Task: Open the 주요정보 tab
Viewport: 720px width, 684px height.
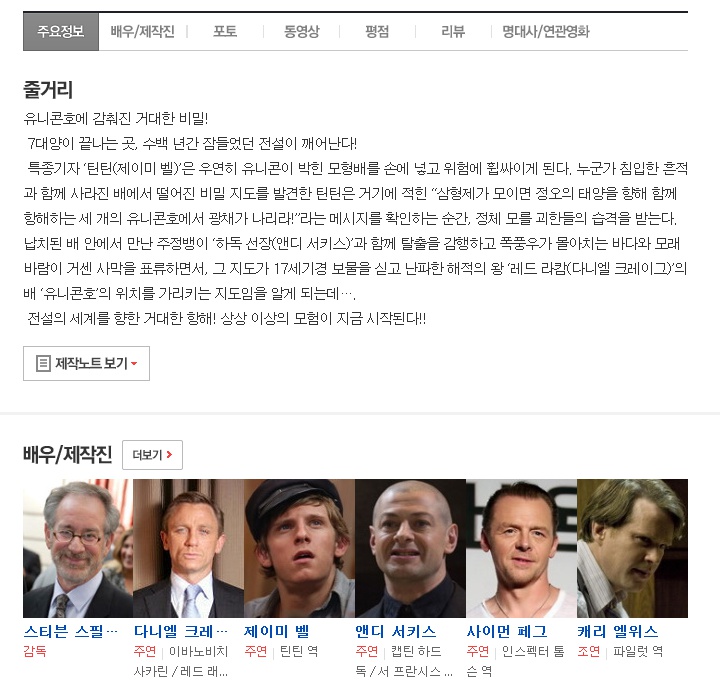Action: coord(61,32)
